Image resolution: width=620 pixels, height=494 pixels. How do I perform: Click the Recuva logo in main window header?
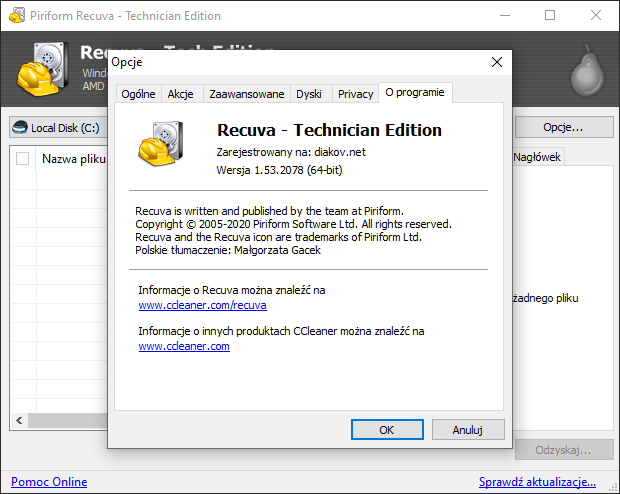pyautogui.click(x=41, y=69)
